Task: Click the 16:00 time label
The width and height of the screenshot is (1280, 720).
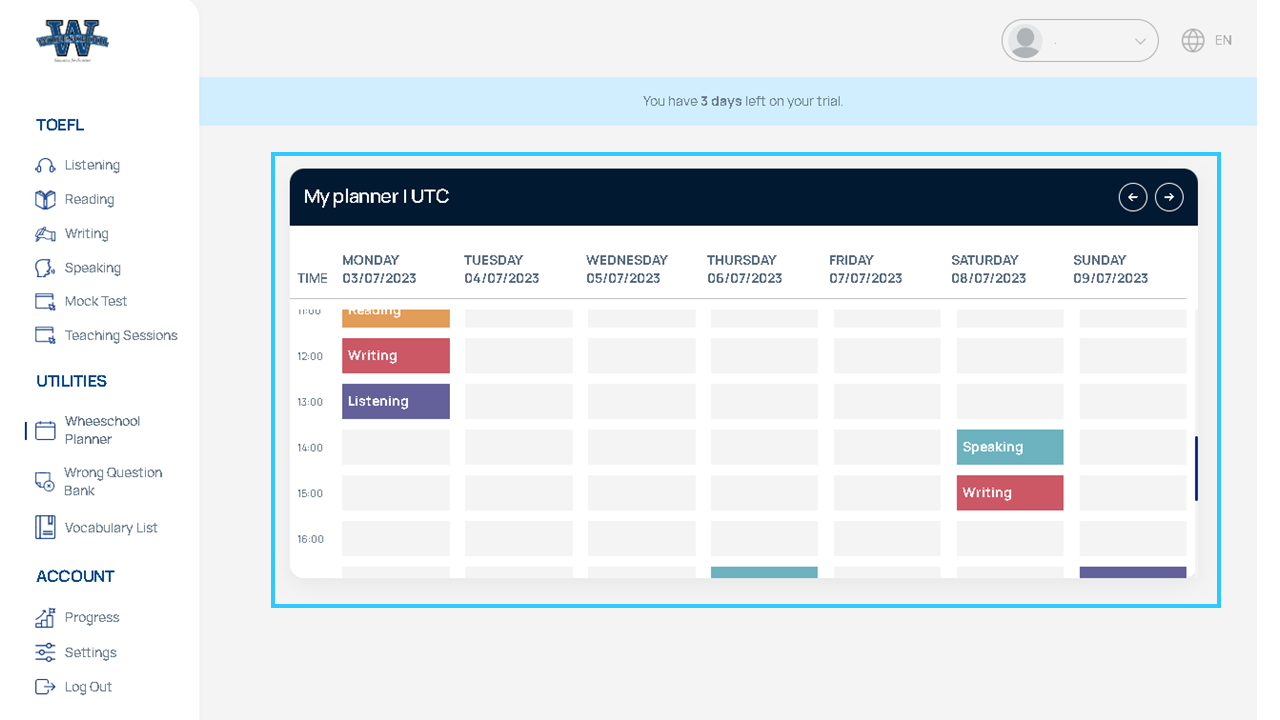Action: (310, 539)
